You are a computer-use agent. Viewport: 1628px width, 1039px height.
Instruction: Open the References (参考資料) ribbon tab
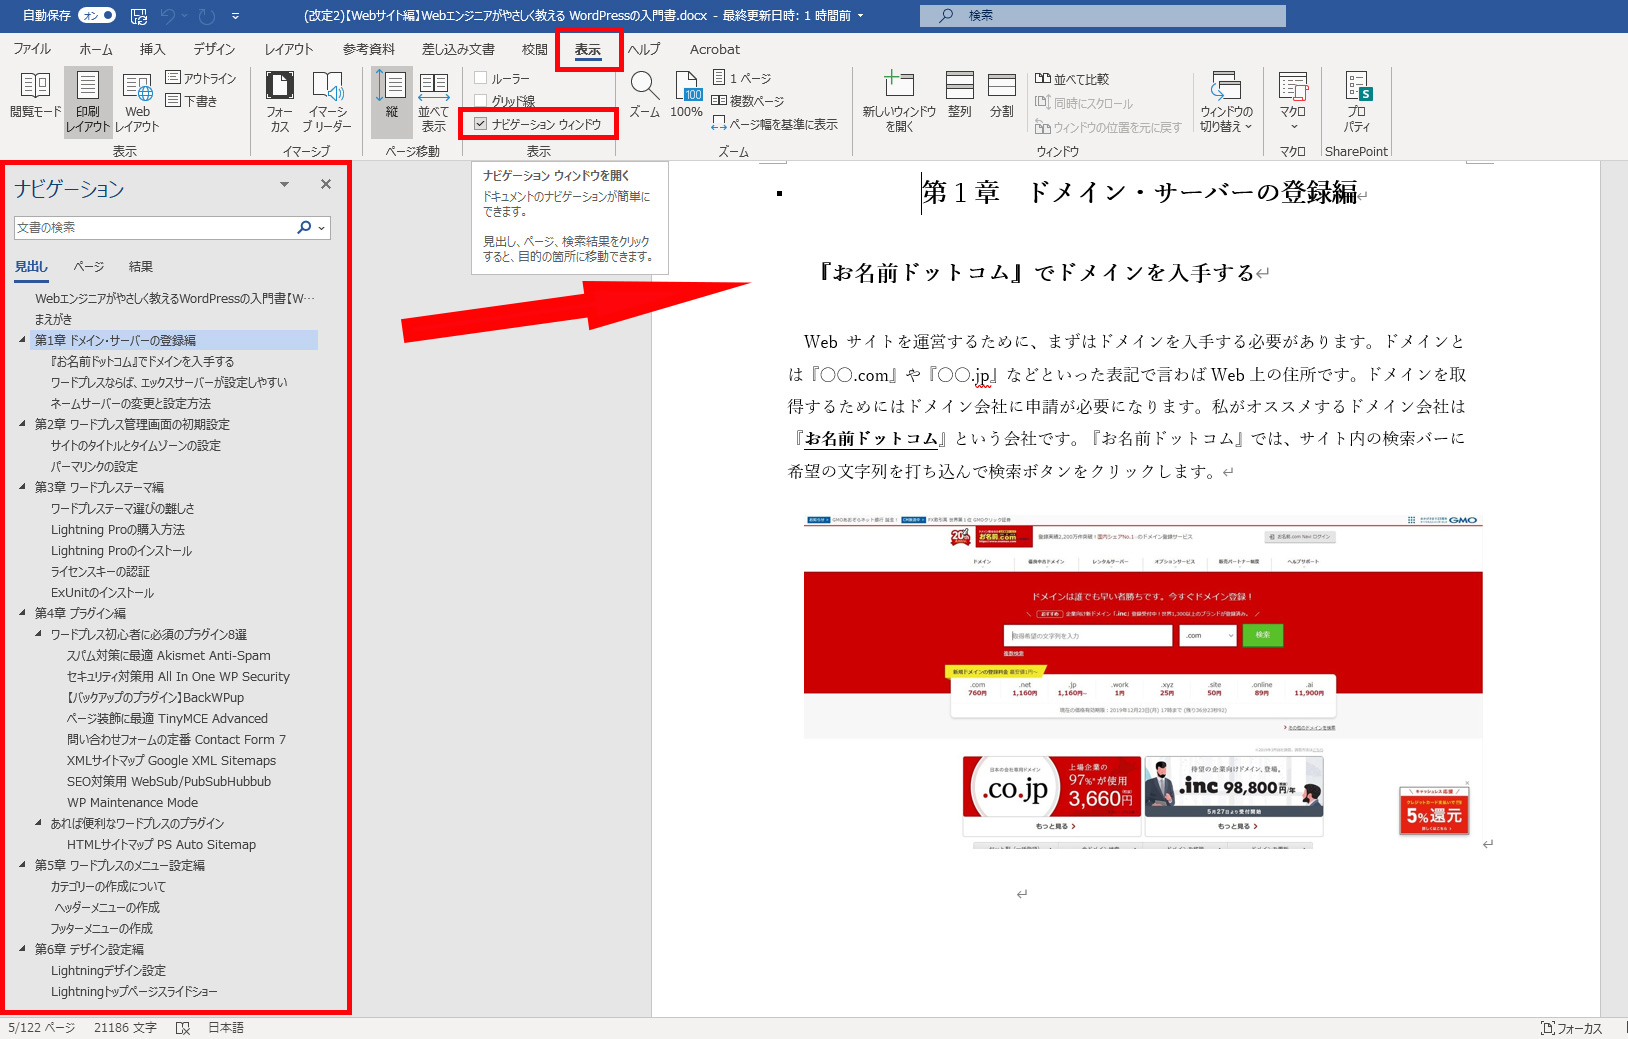click(369, 49)
